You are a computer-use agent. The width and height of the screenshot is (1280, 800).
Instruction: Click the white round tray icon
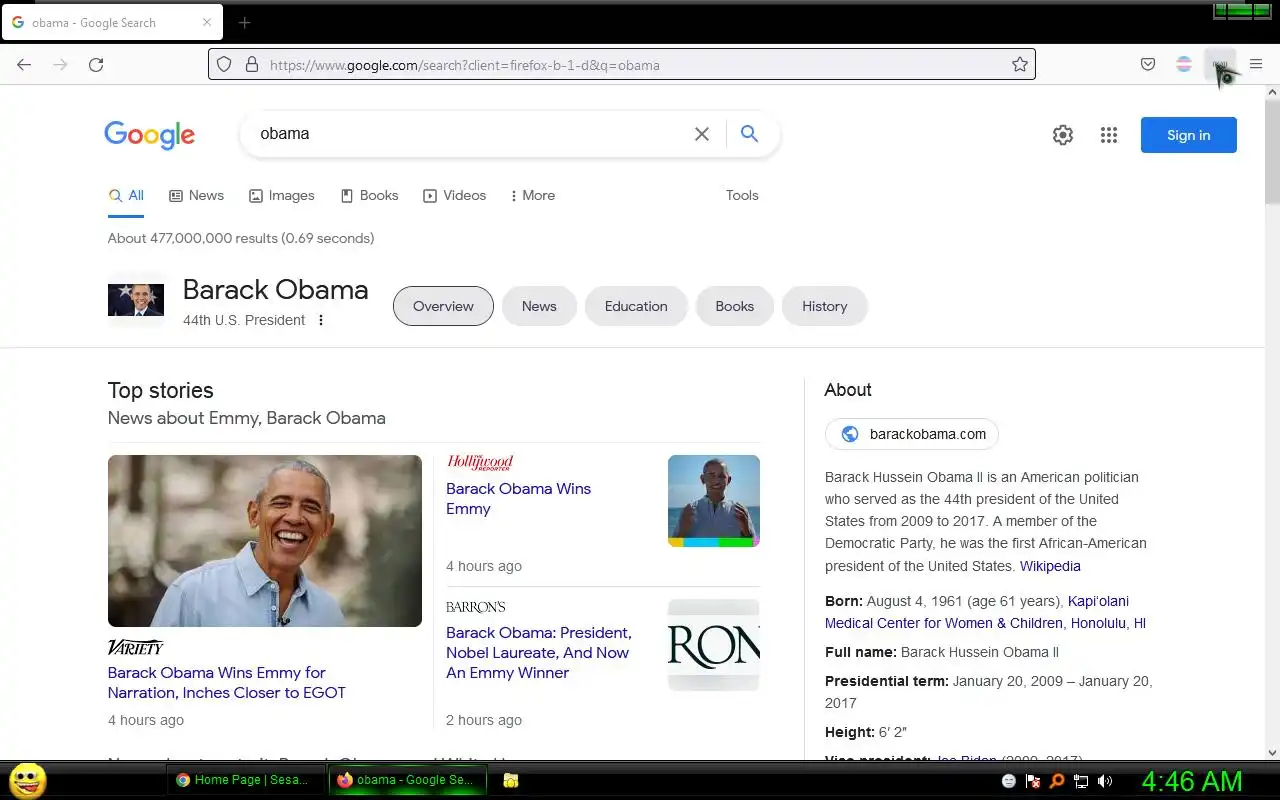(1009, 781)
